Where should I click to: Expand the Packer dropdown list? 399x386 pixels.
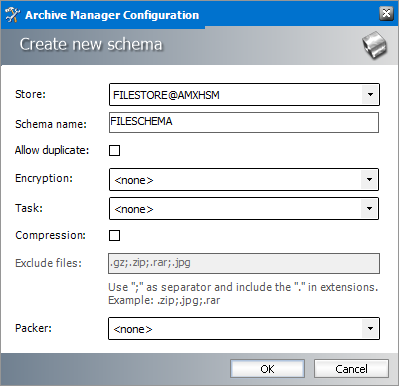(x=370, y=329)
